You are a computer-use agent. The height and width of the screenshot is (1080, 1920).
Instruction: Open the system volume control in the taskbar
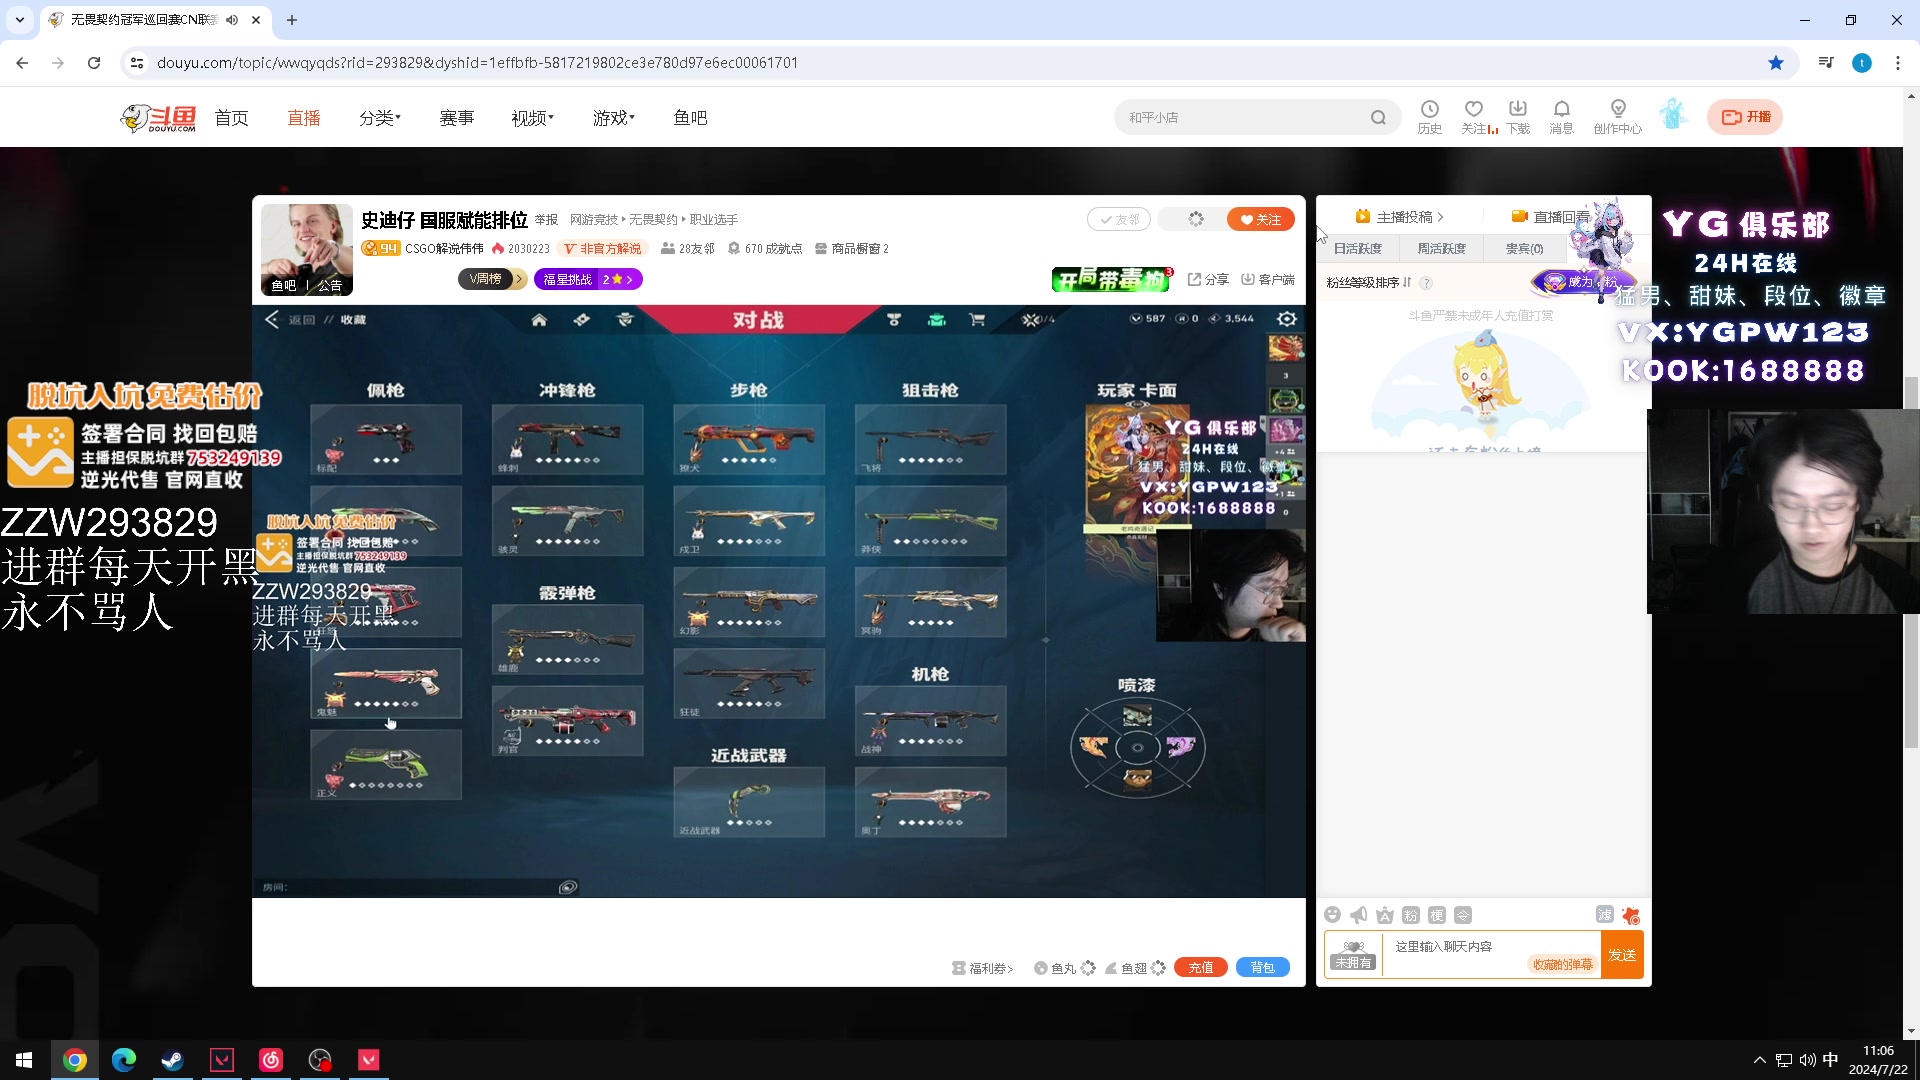(1806, 1059)
